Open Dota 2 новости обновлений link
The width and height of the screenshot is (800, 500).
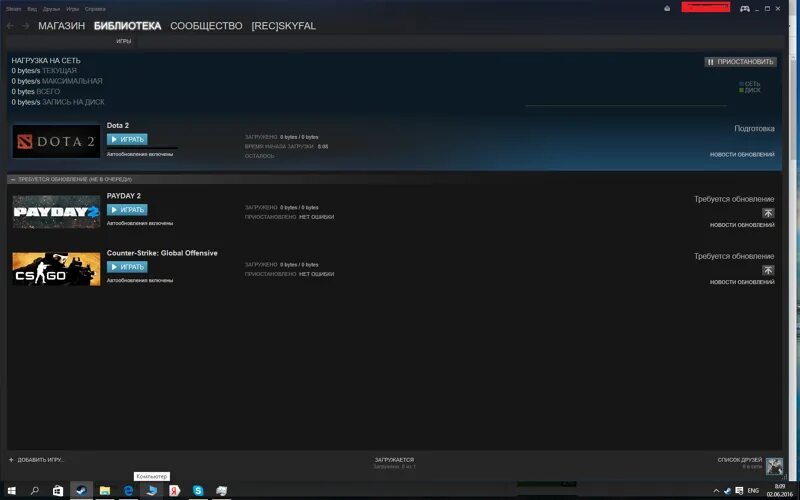742,154
